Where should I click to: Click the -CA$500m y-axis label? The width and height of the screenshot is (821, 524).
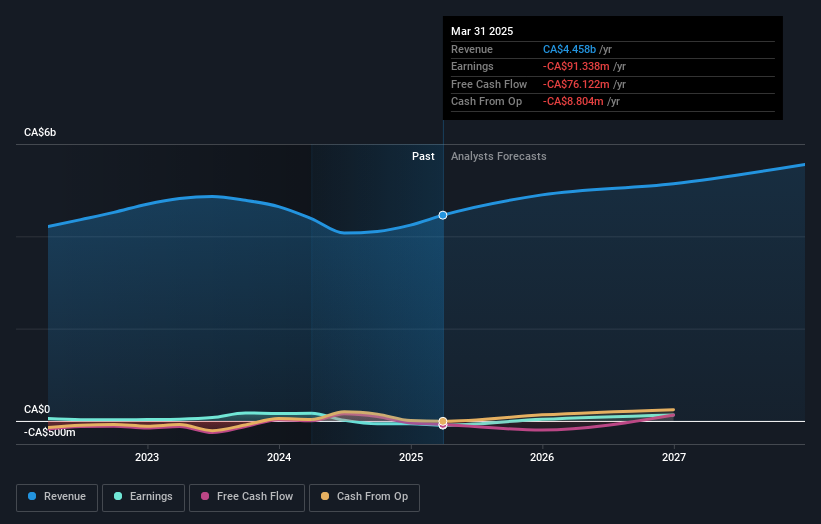pyautogui.click(x=49, y=432)
